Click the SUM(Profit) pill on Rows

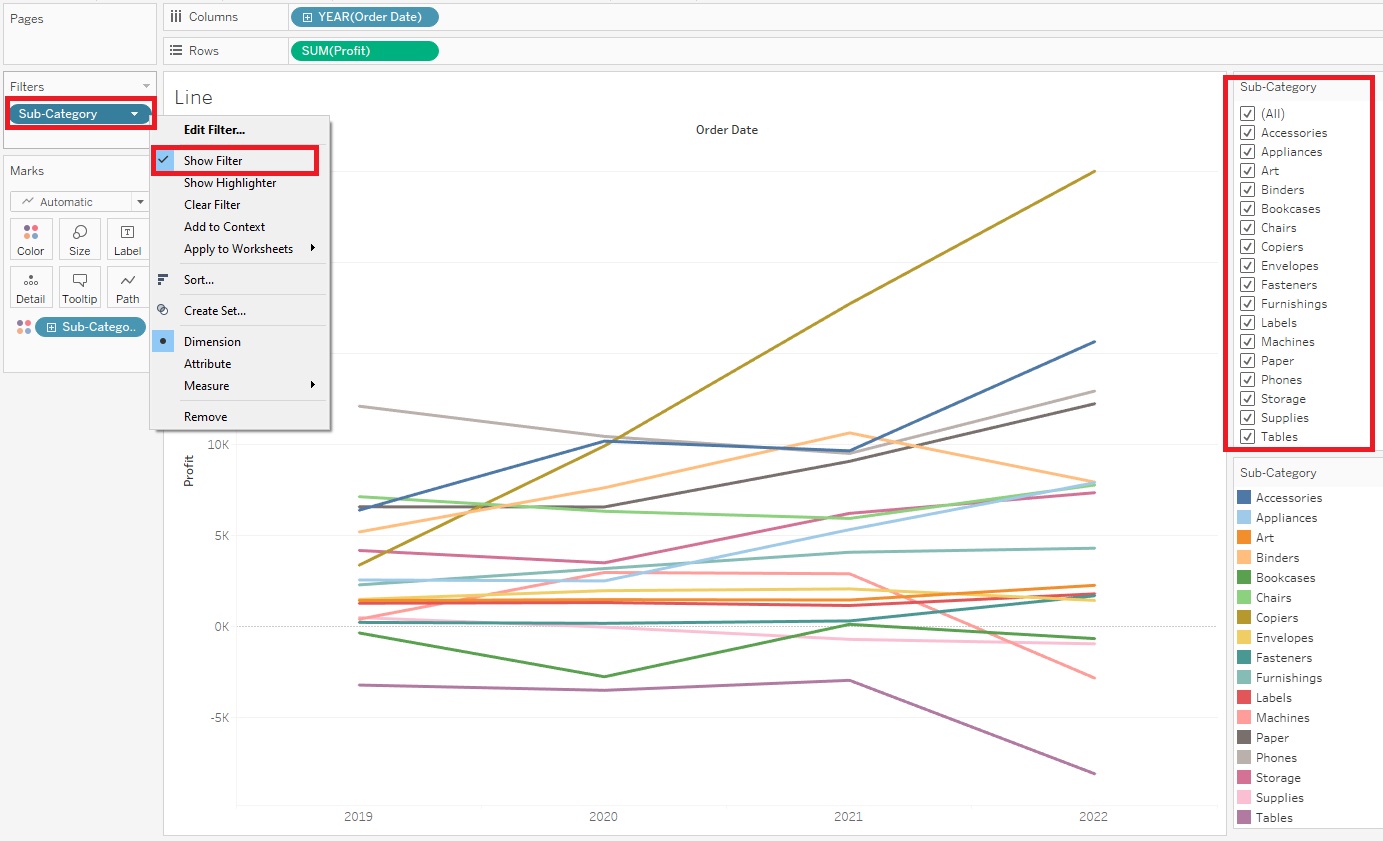(364, 51)
